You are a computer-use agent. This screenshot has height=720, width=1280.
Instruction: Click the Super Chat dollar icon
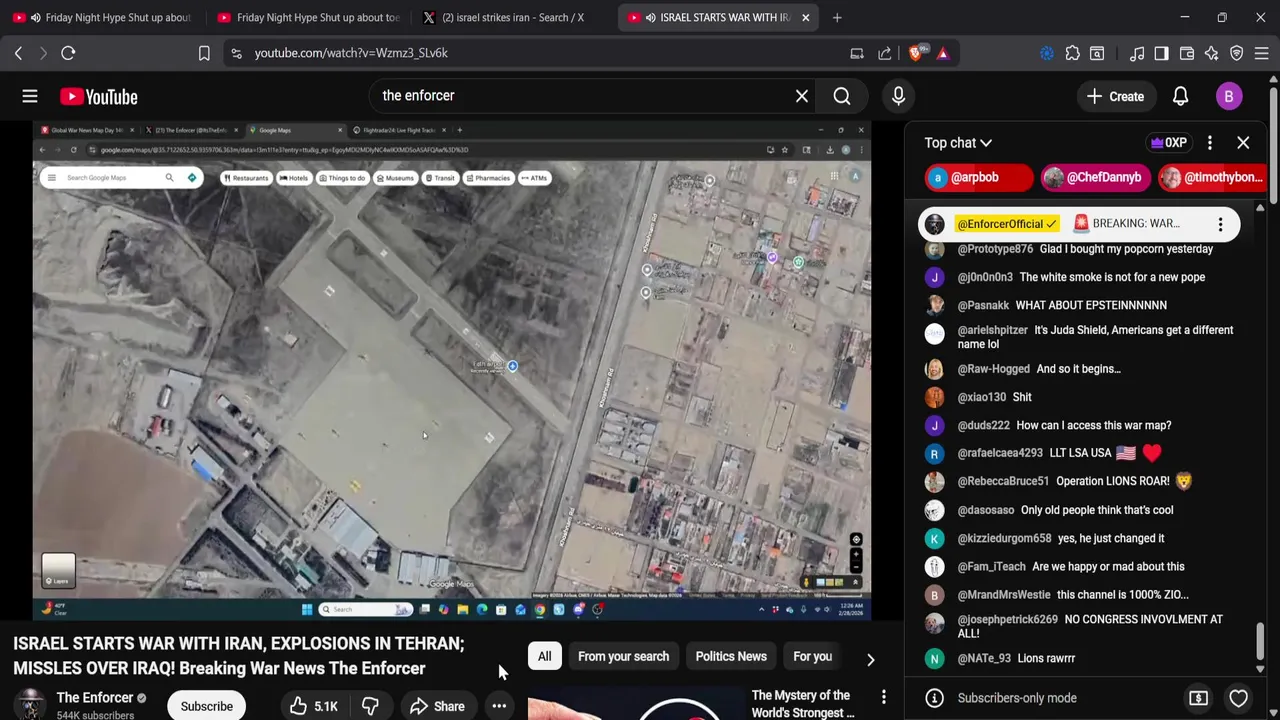(x=1198, y=698)
